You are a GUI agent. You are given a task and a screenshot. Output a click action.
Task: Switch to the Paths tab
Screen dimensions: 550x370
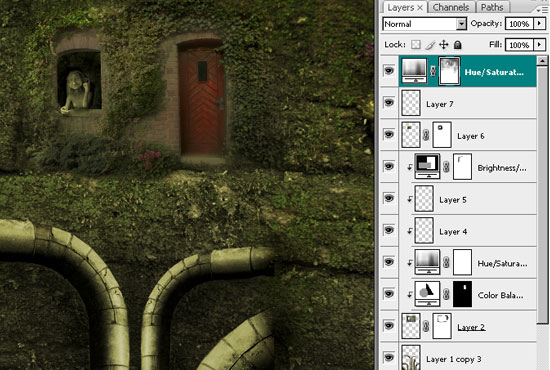click(492, 7)
